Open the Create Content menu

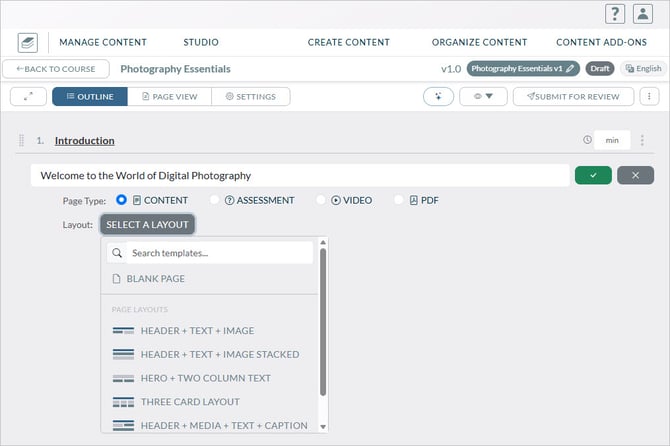pos(349,42)
